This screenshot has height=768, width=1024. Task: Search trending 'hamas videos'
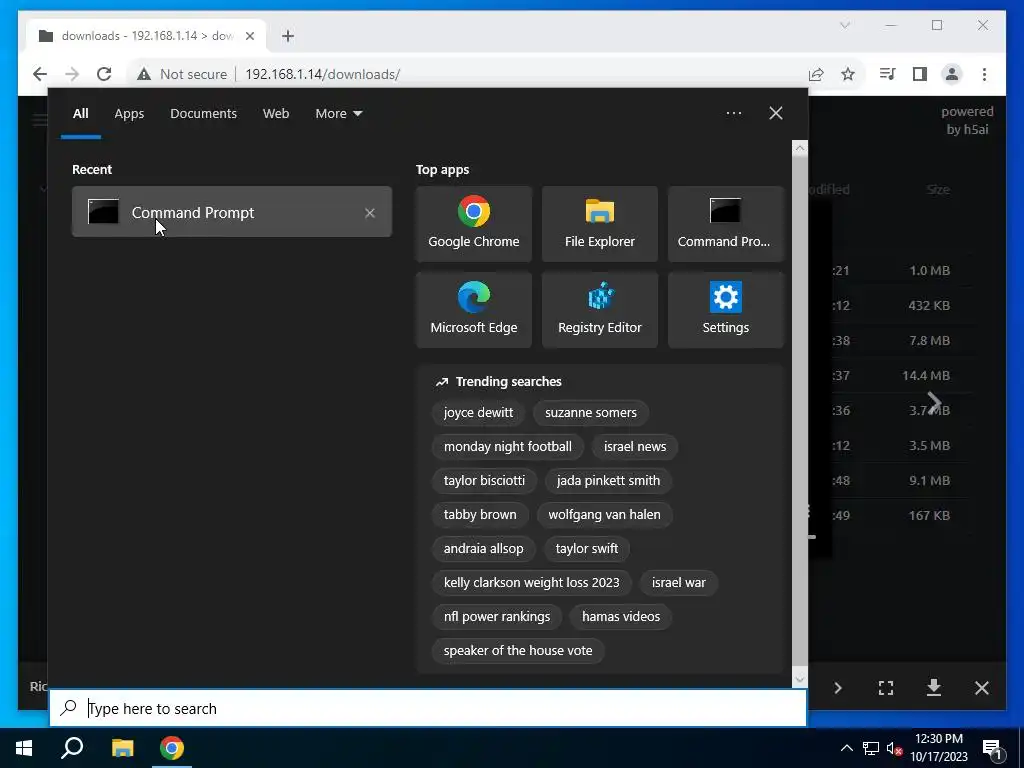point(621,616)
